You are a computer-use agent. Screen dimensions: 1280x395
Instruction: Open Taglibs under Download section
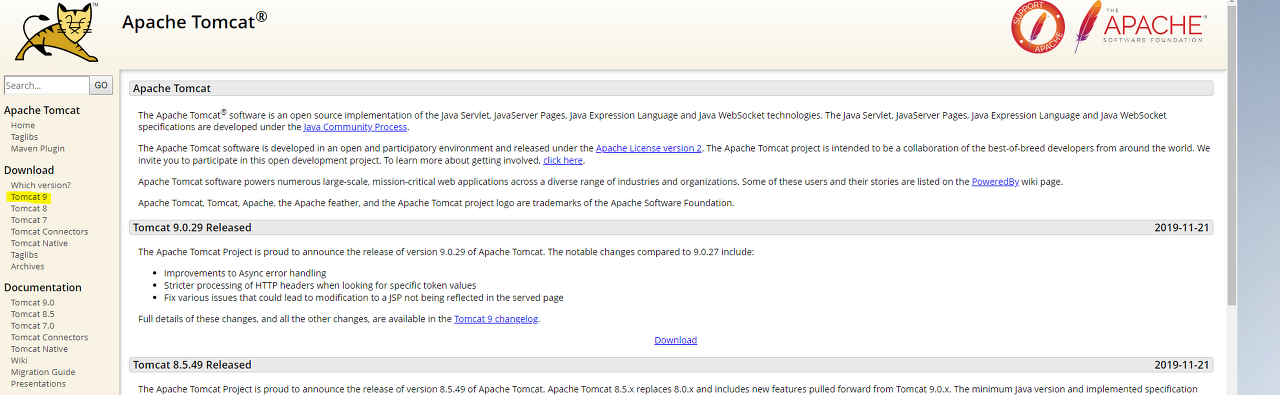(25, 255)
